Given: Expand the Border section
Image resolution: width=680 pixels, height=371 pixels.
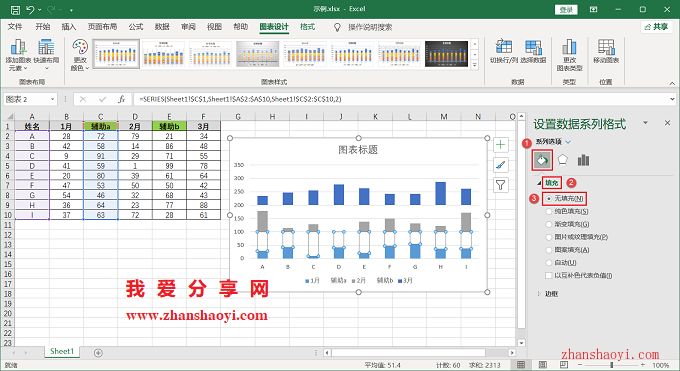Looking at the screenshot, I should pos(539,294).
